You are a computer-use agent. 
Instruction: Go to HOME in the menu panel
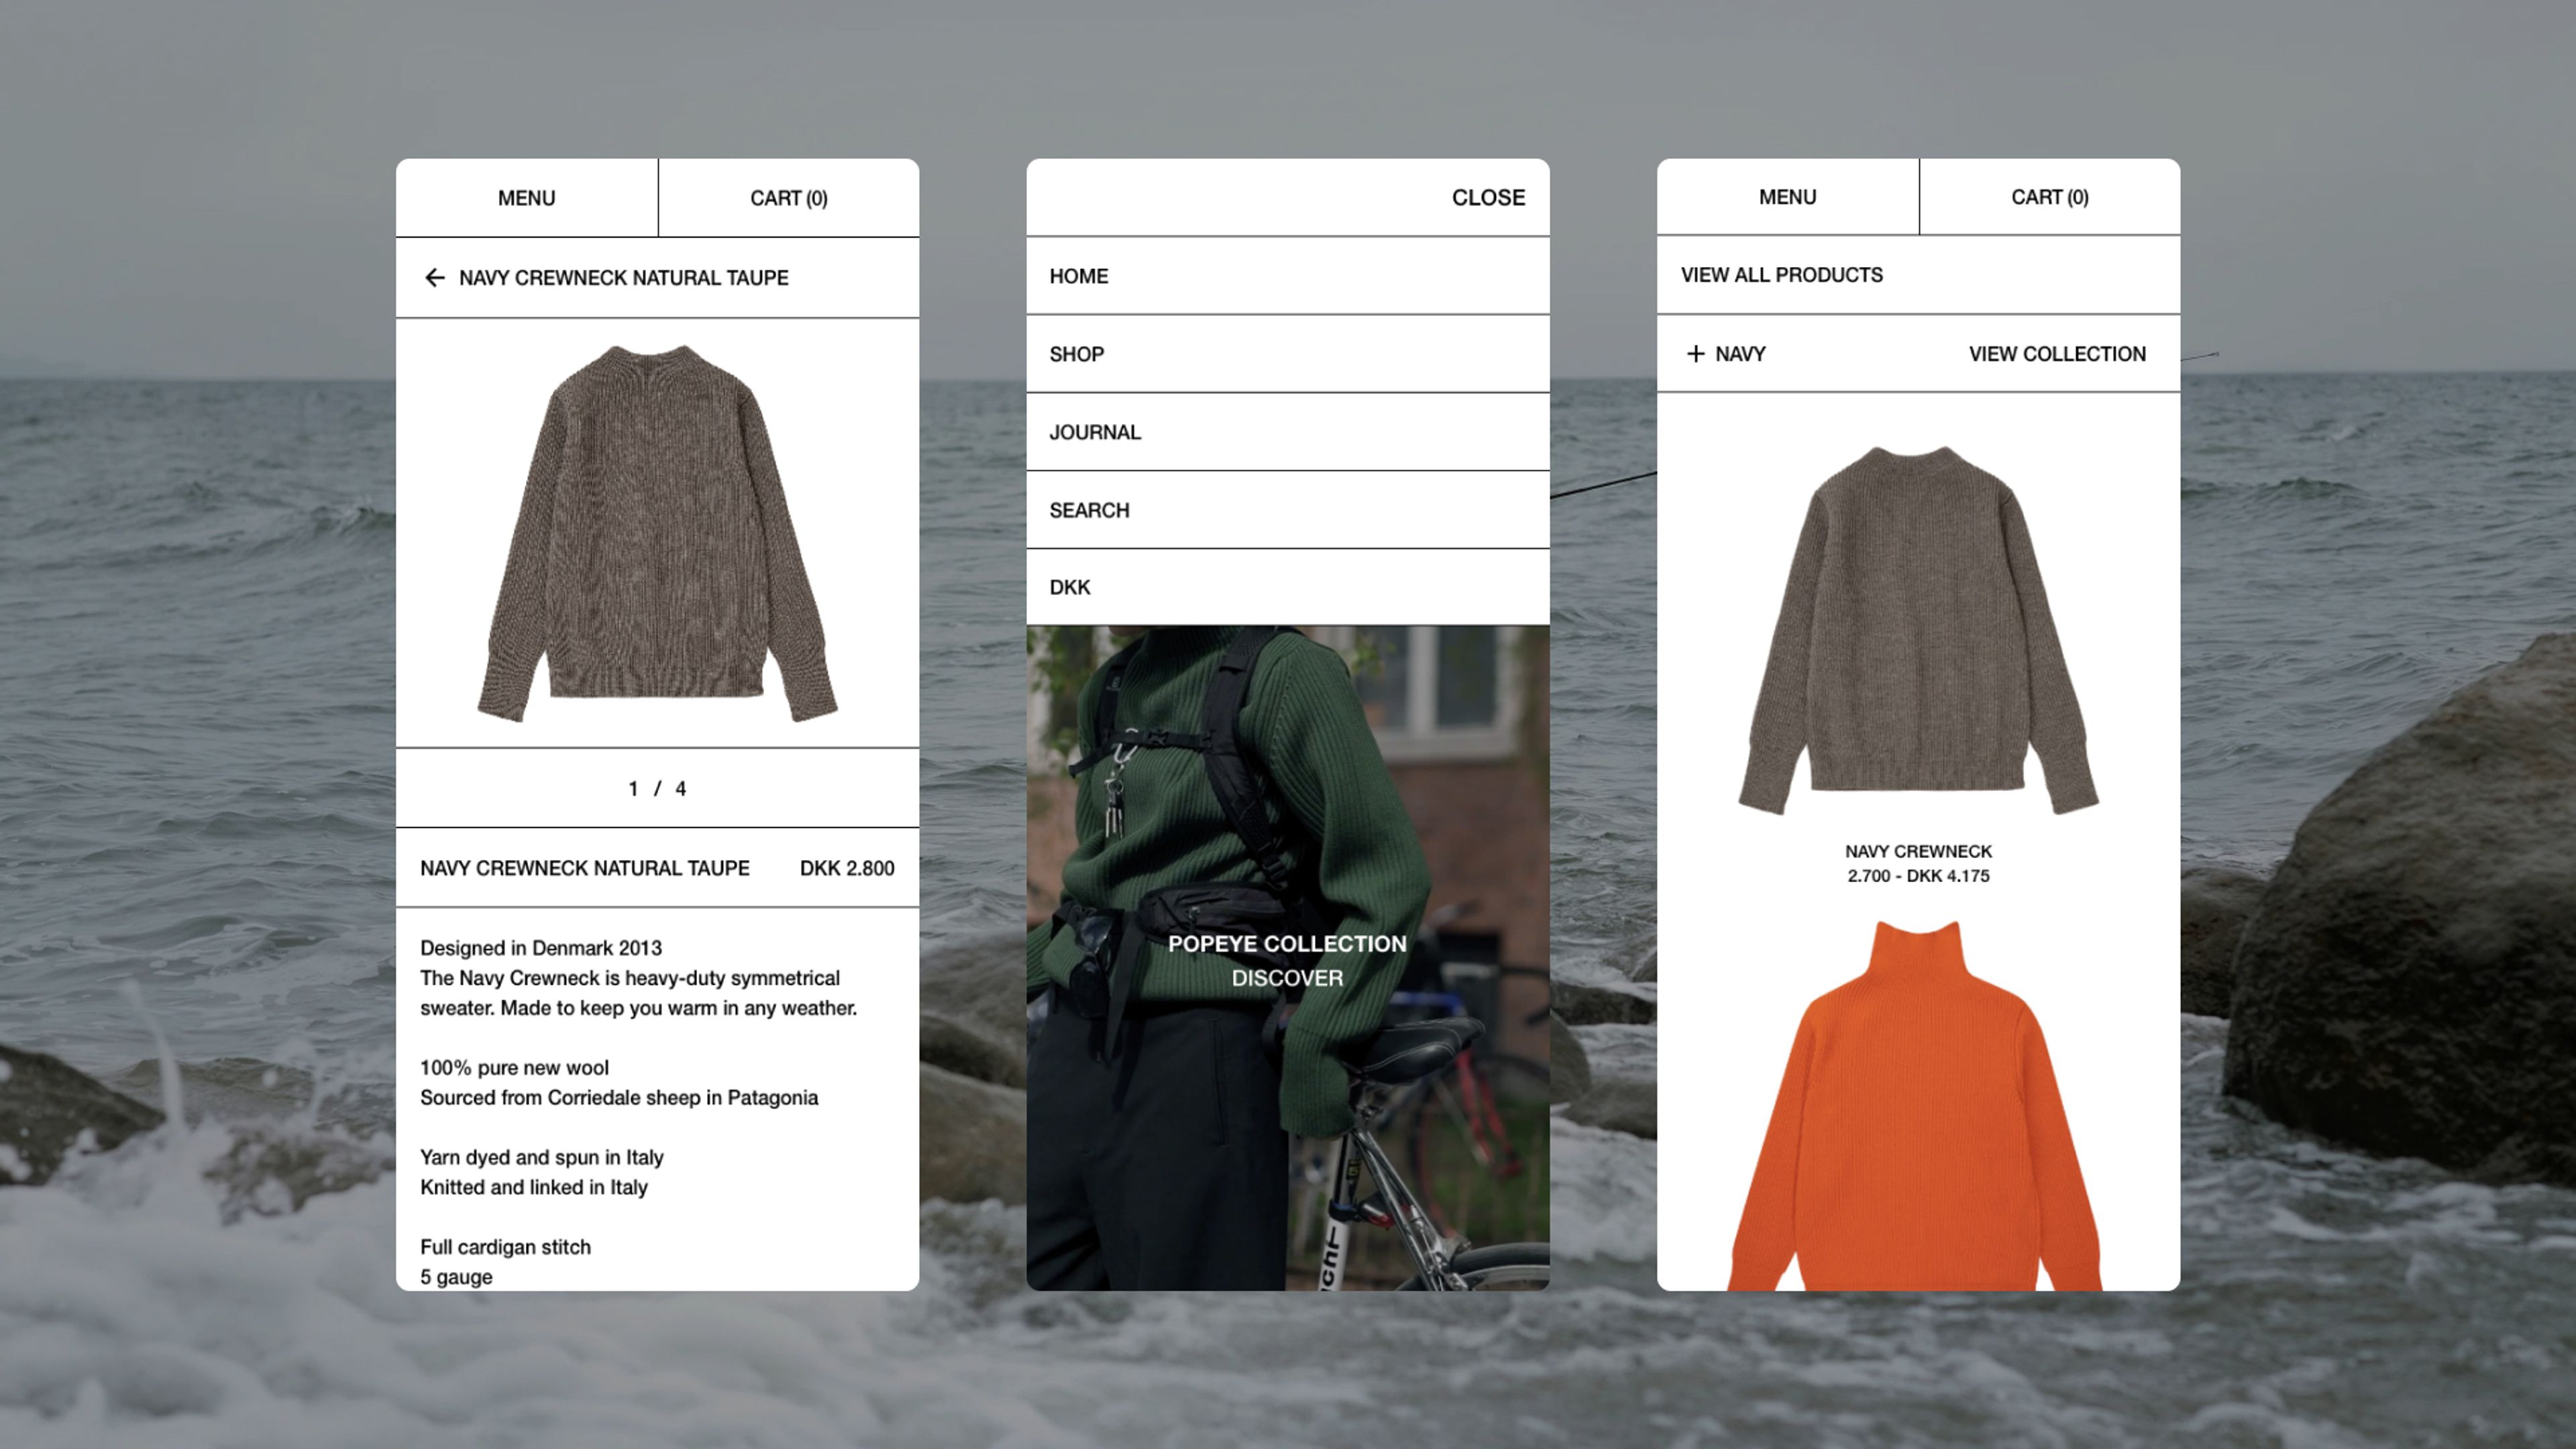[1288, 276]
